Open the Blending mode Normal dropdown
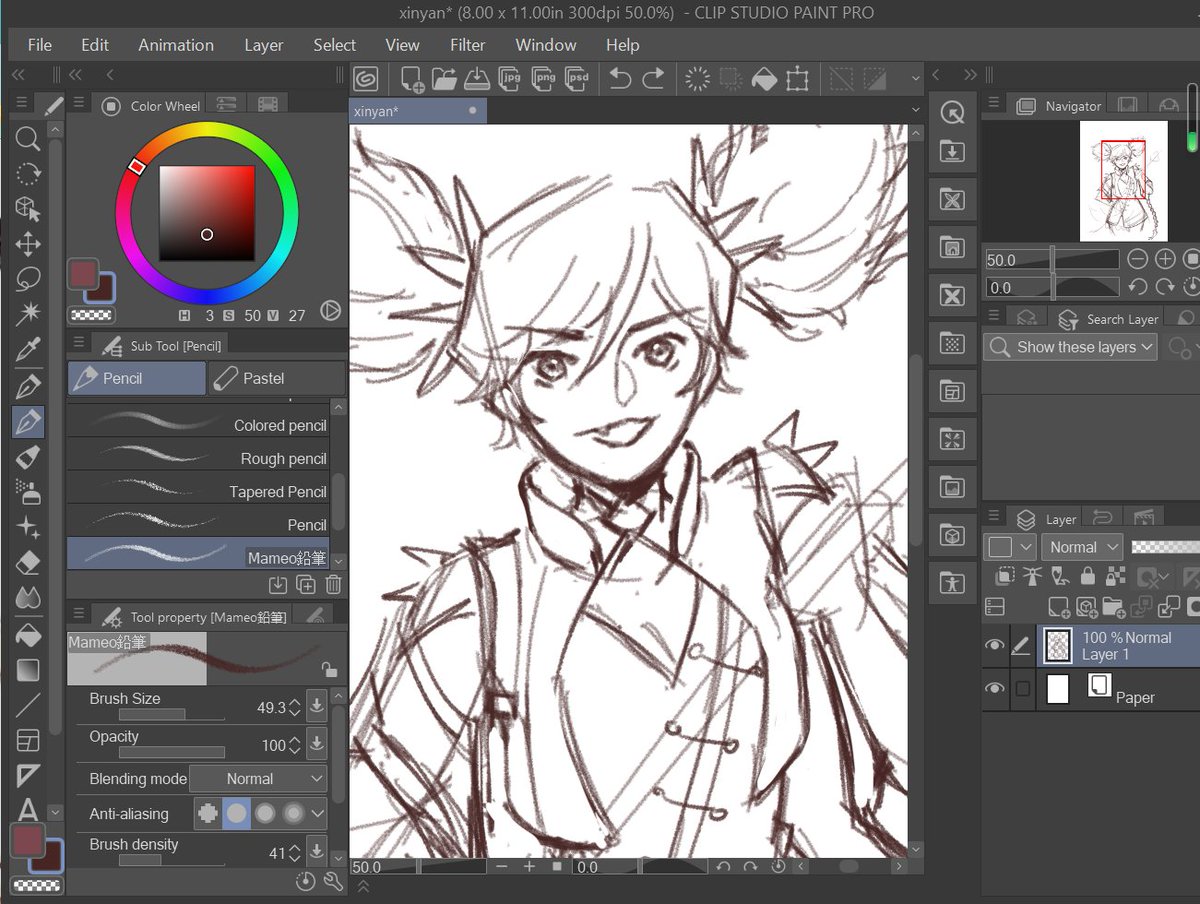 pos(258,779)
